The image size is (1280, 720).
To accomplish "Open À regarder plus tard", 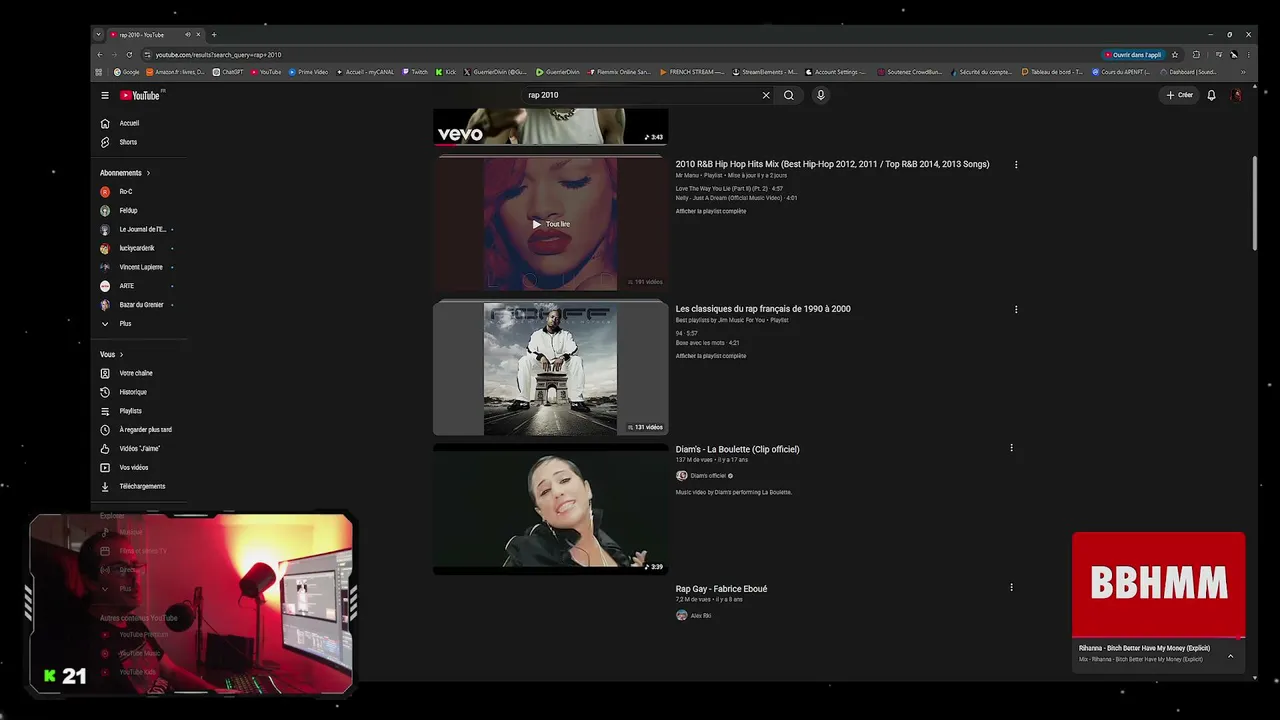I will coord(144,430).
